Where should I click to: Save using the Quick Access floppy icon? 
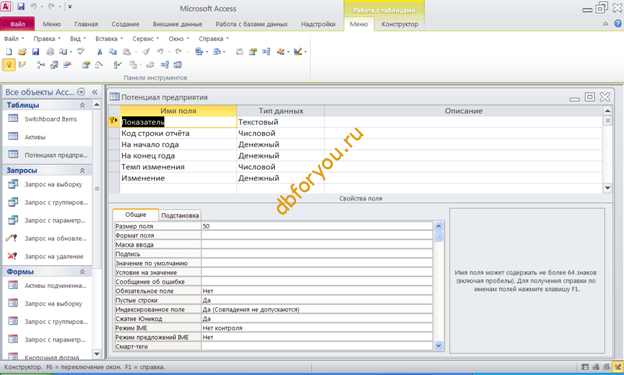click(x=21, y=6)
